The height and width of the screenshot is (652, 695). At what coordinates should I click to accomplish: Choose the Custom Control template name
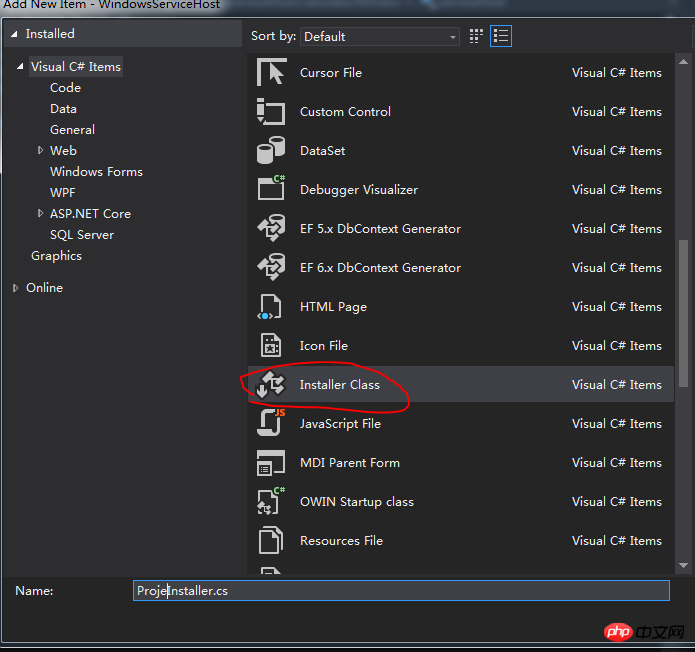345,112
